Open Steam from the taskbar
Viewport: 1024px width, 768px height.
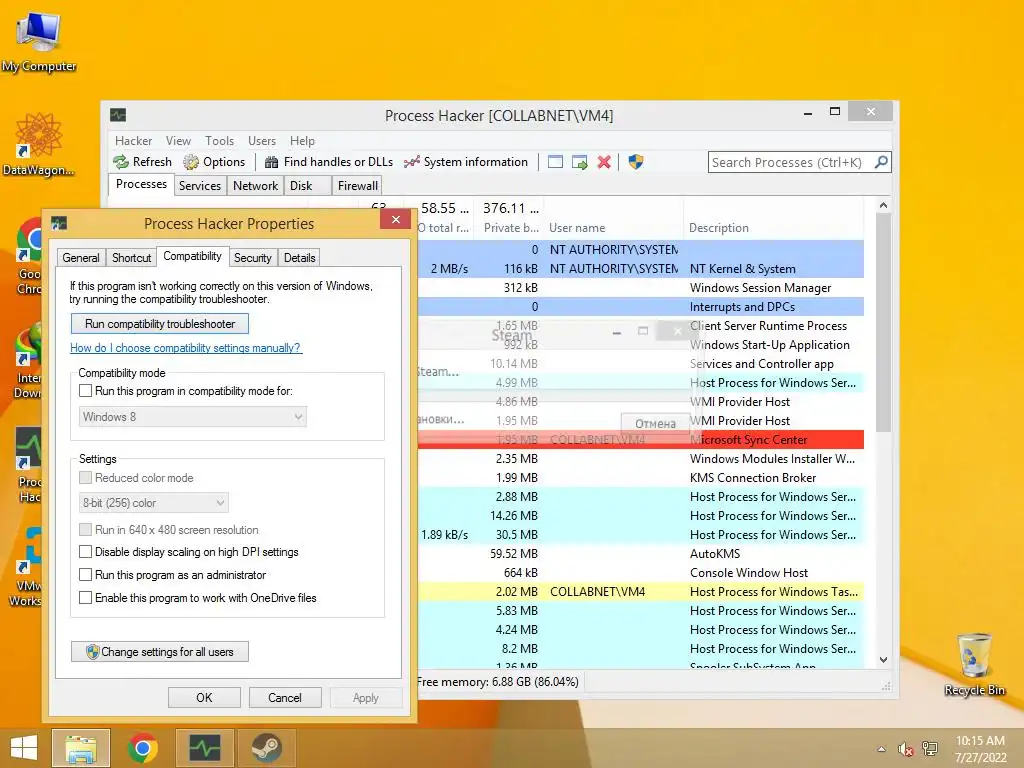coord(266,748)
